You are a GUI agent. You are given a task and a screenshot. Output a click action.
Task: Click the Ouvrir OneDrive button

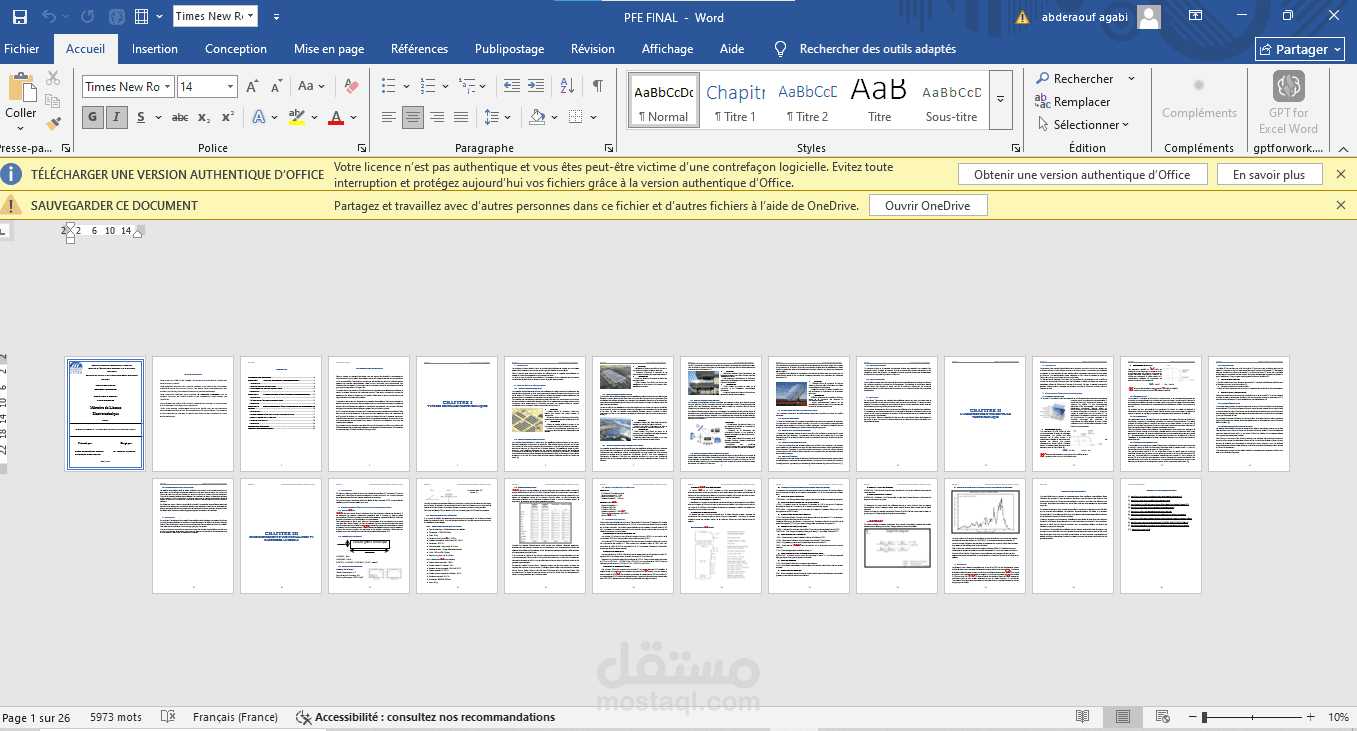pos(929,205)
